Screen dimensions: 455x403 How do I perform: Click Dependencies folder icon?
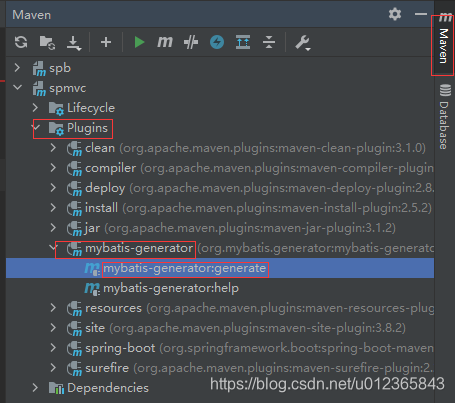56,388
